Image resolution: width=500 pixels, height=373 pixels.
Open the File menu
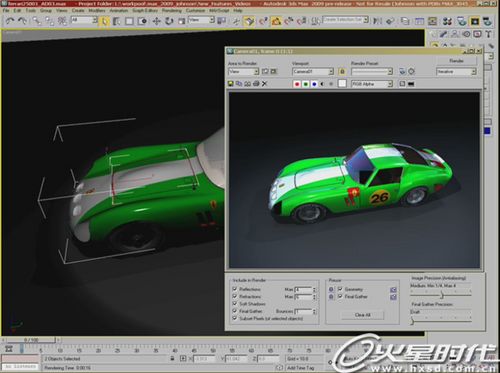[6, 11]
